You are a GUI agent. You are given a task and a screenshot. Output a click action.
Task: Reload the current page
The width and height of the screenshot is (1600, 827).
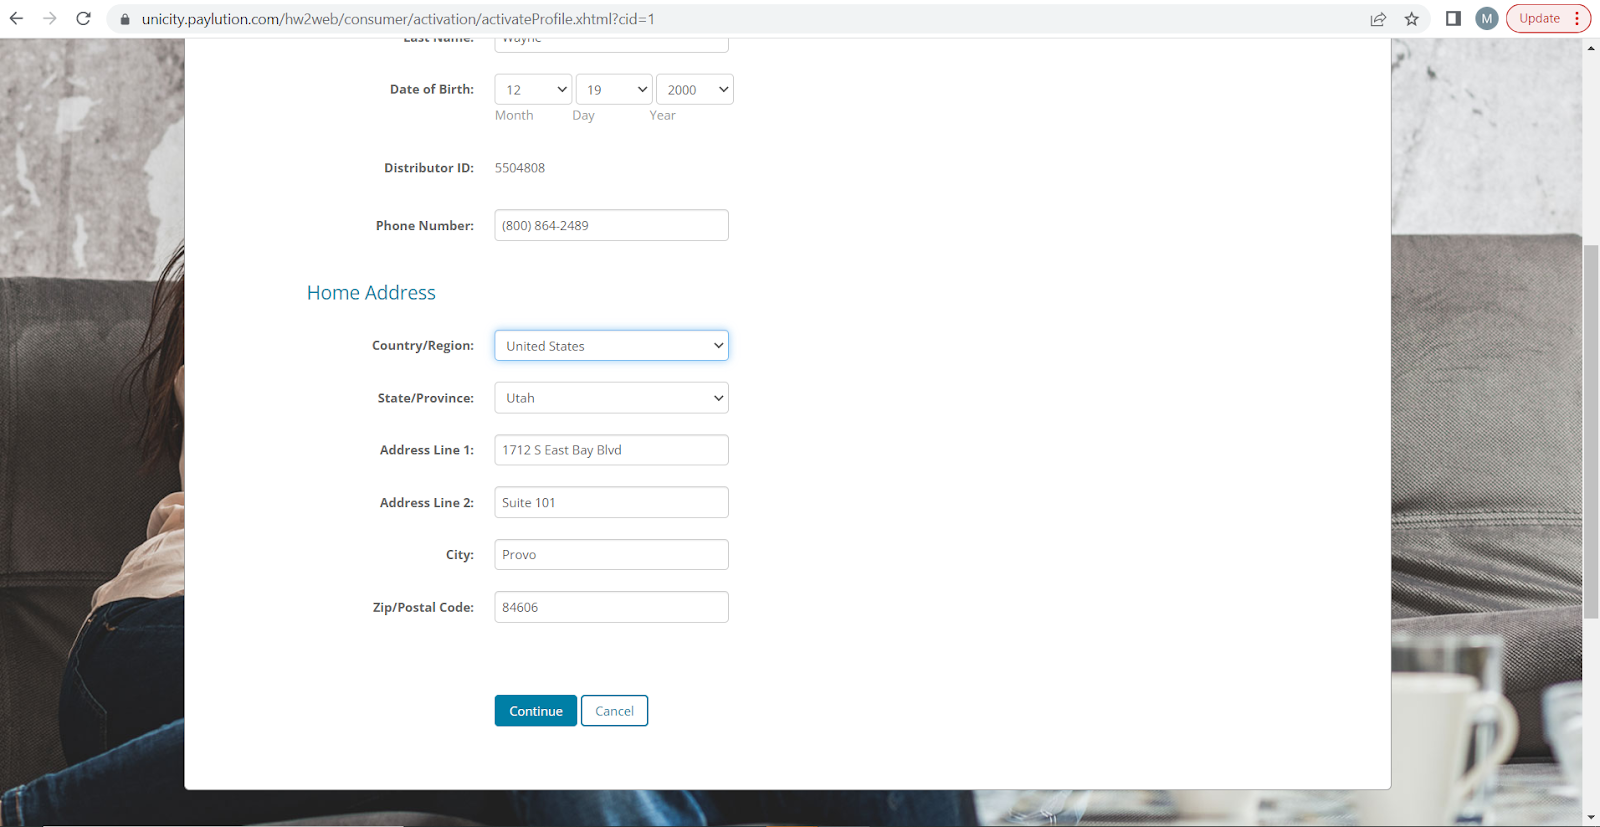pos(84,19)
